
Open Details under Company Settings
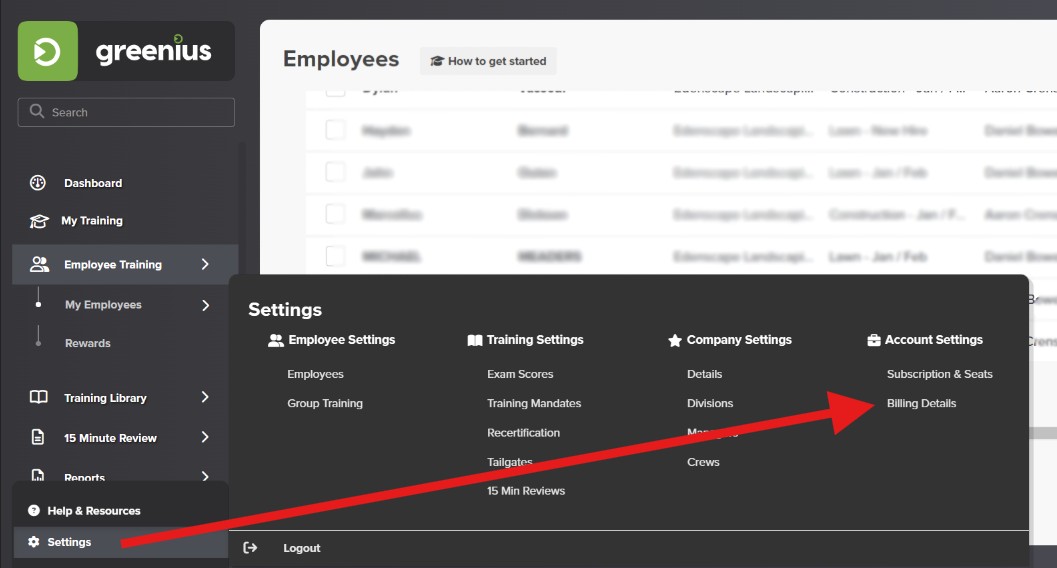tap(704, 374)
